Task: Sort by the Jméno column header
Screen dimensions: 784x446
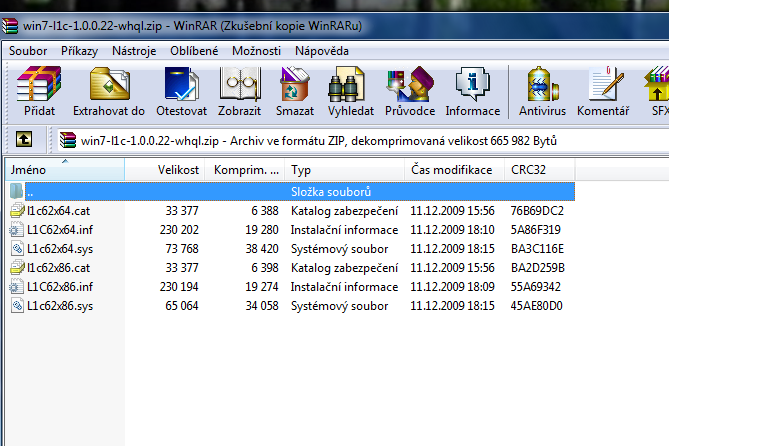Action: pos(64,170)
